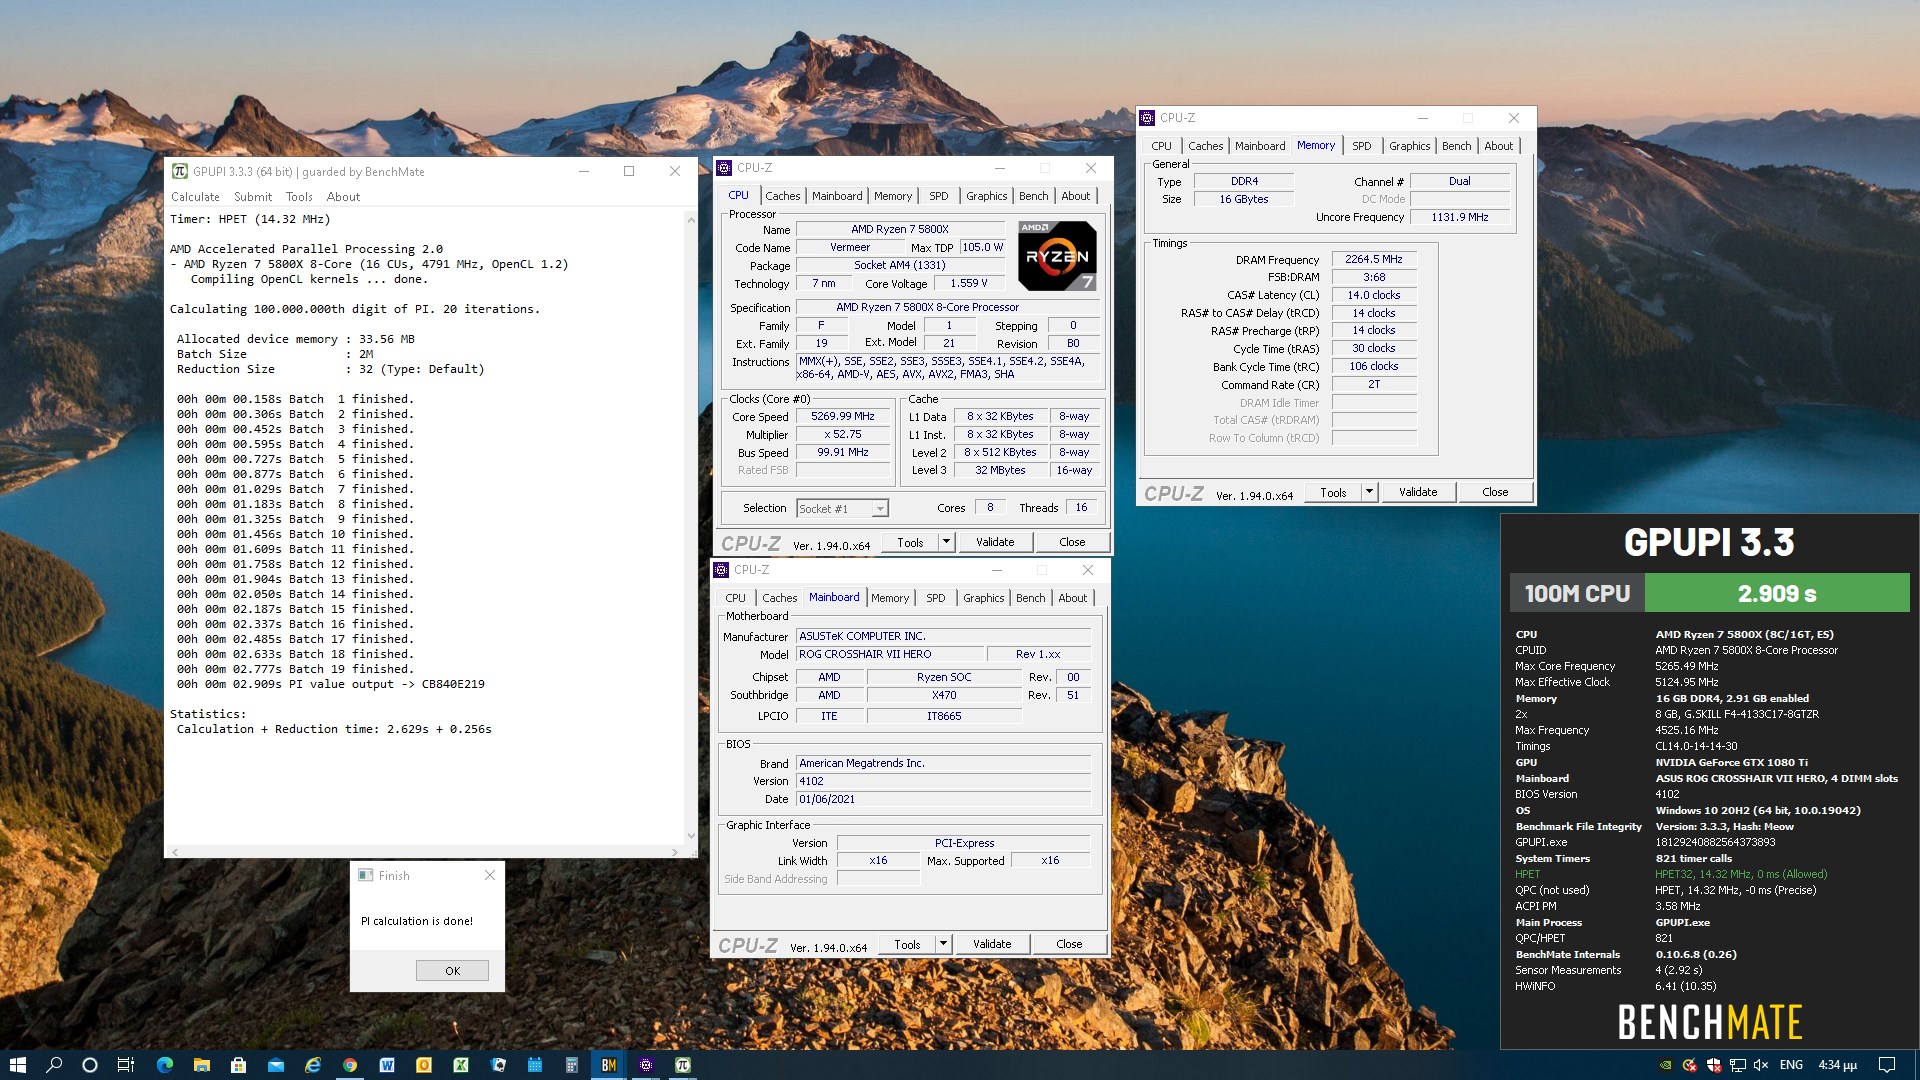This screenshot has height=1080, width=1920.
Task: Select Graphics tab in CPU-Z processor window
Action: point(986,196)
